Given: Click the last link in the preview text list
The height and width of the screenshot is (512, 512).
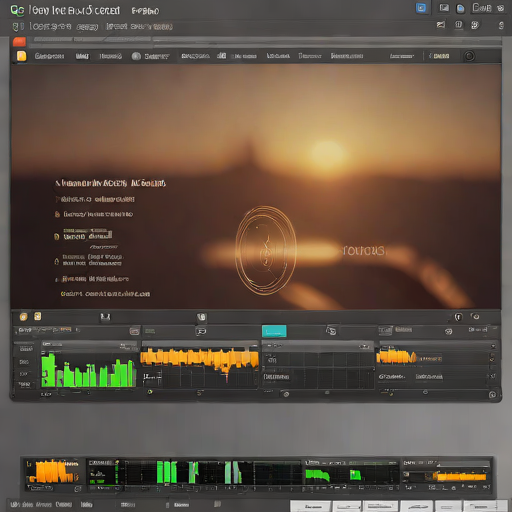Looking at the screenshot, I should [105, 294].
